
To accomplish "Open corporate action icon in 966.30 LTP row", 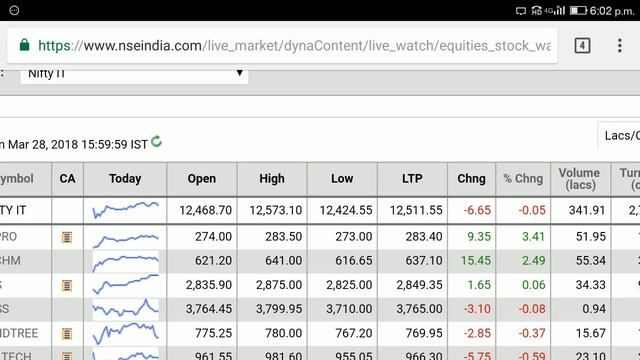I will 67,356.
